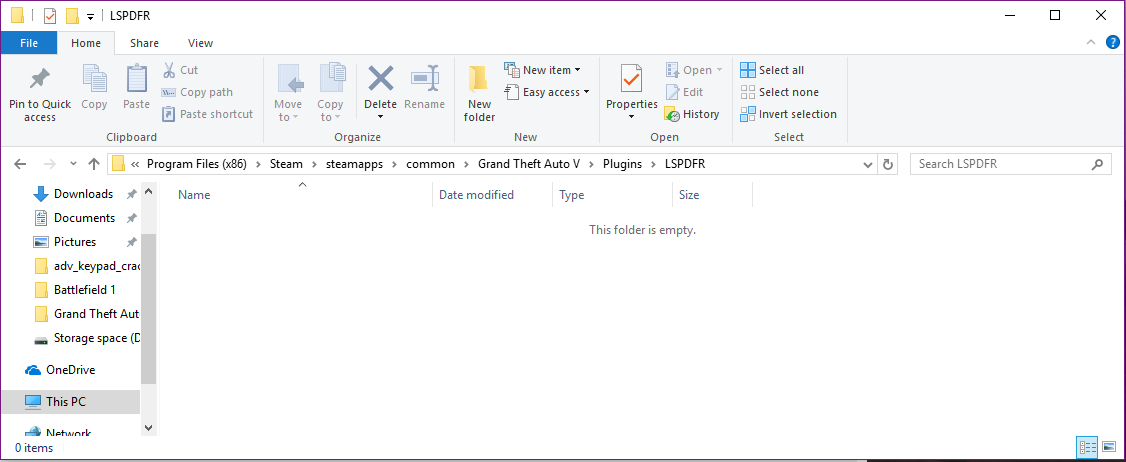This screenshot has height=462, width=1126.
Task: Click the Edit button in Open group
Action: coord(684,92)
